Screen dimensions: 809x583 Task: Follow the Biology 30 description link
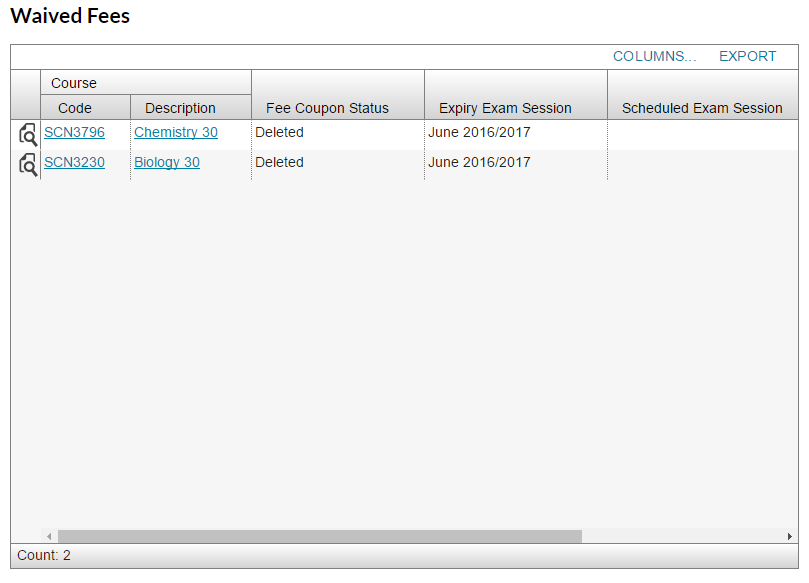click(167, 162)
